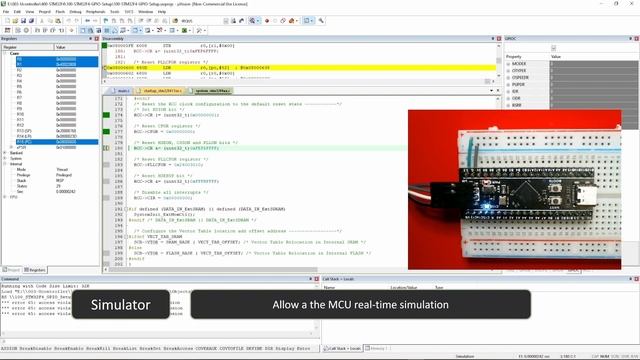This screenshot has height=360, width=640.
Task: Open the Watch Windows dropdown arrow
Action: pos(128,30)
